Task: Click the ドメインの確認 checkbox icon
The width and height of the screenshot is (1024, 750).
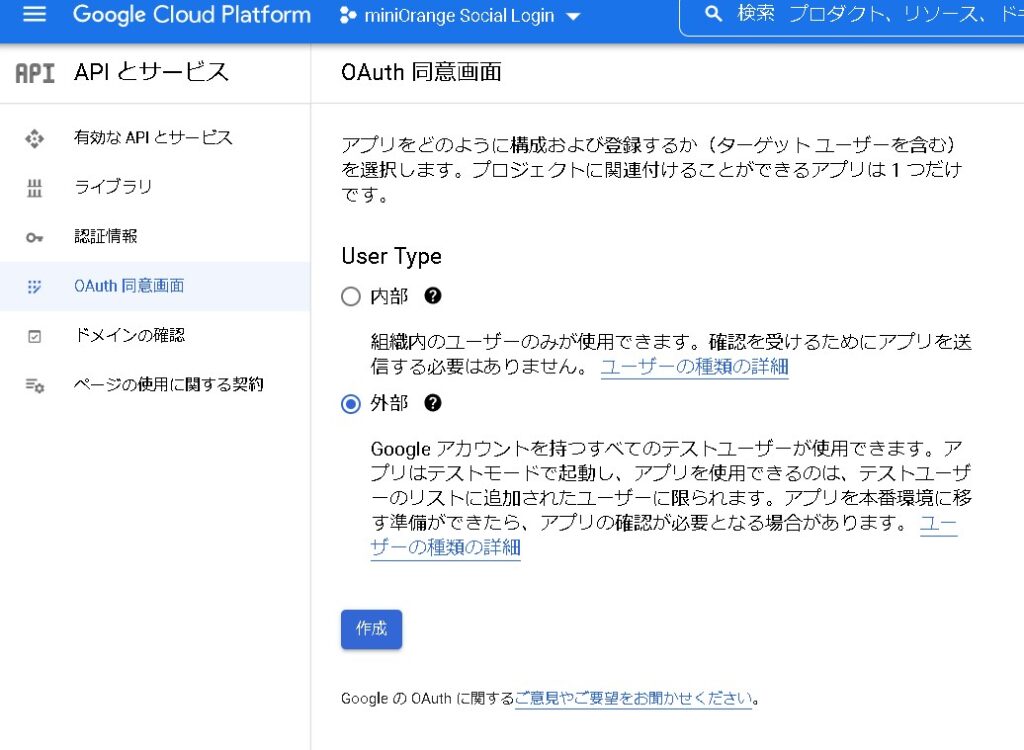Action: [35, 336]
